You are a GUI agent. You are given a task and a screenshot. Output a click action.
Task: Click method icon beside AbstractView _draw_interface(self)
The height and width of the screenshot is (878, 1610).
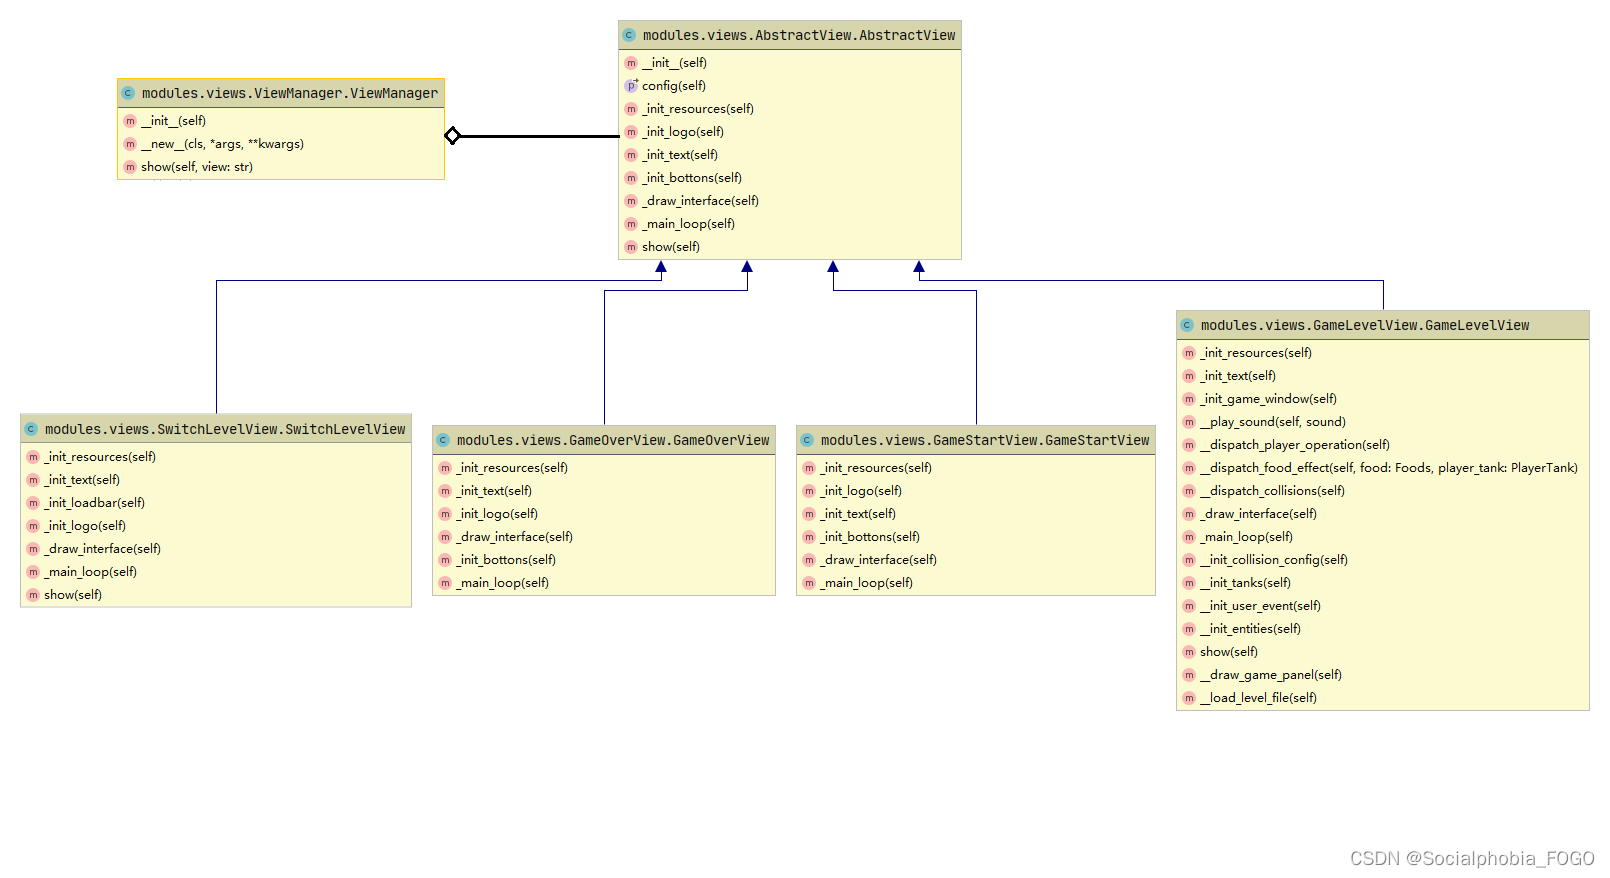631,201
